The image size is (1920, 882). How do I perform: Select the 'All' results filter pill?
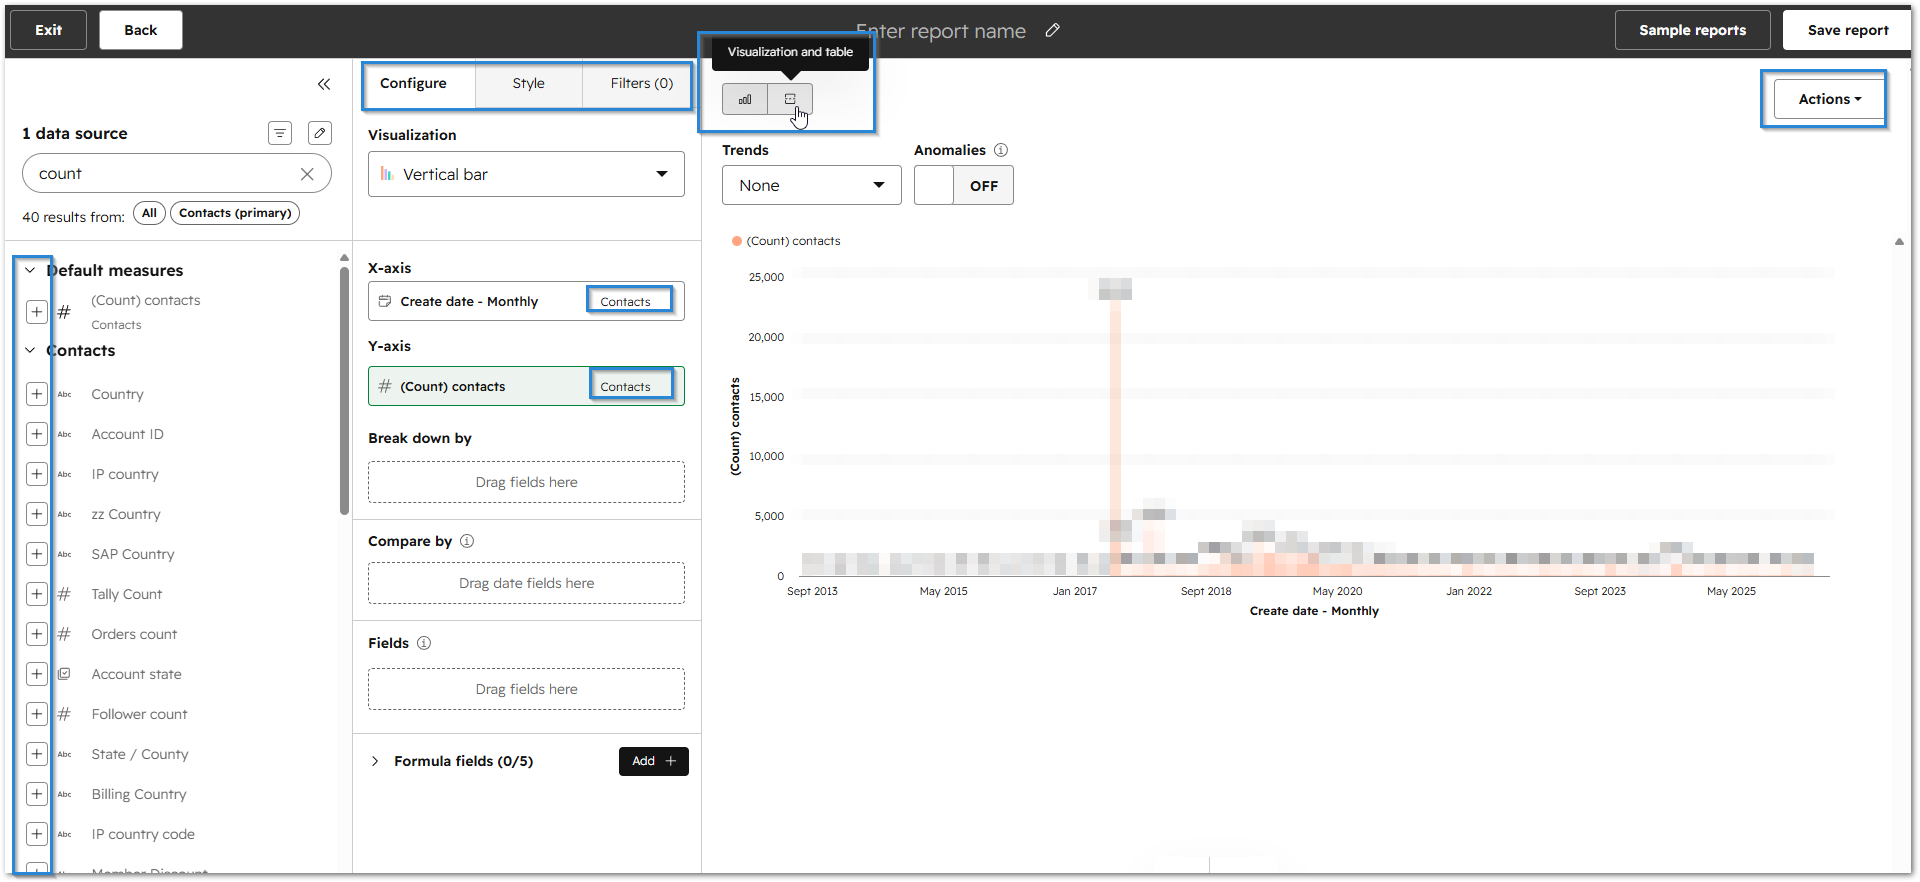coord(149,213)
